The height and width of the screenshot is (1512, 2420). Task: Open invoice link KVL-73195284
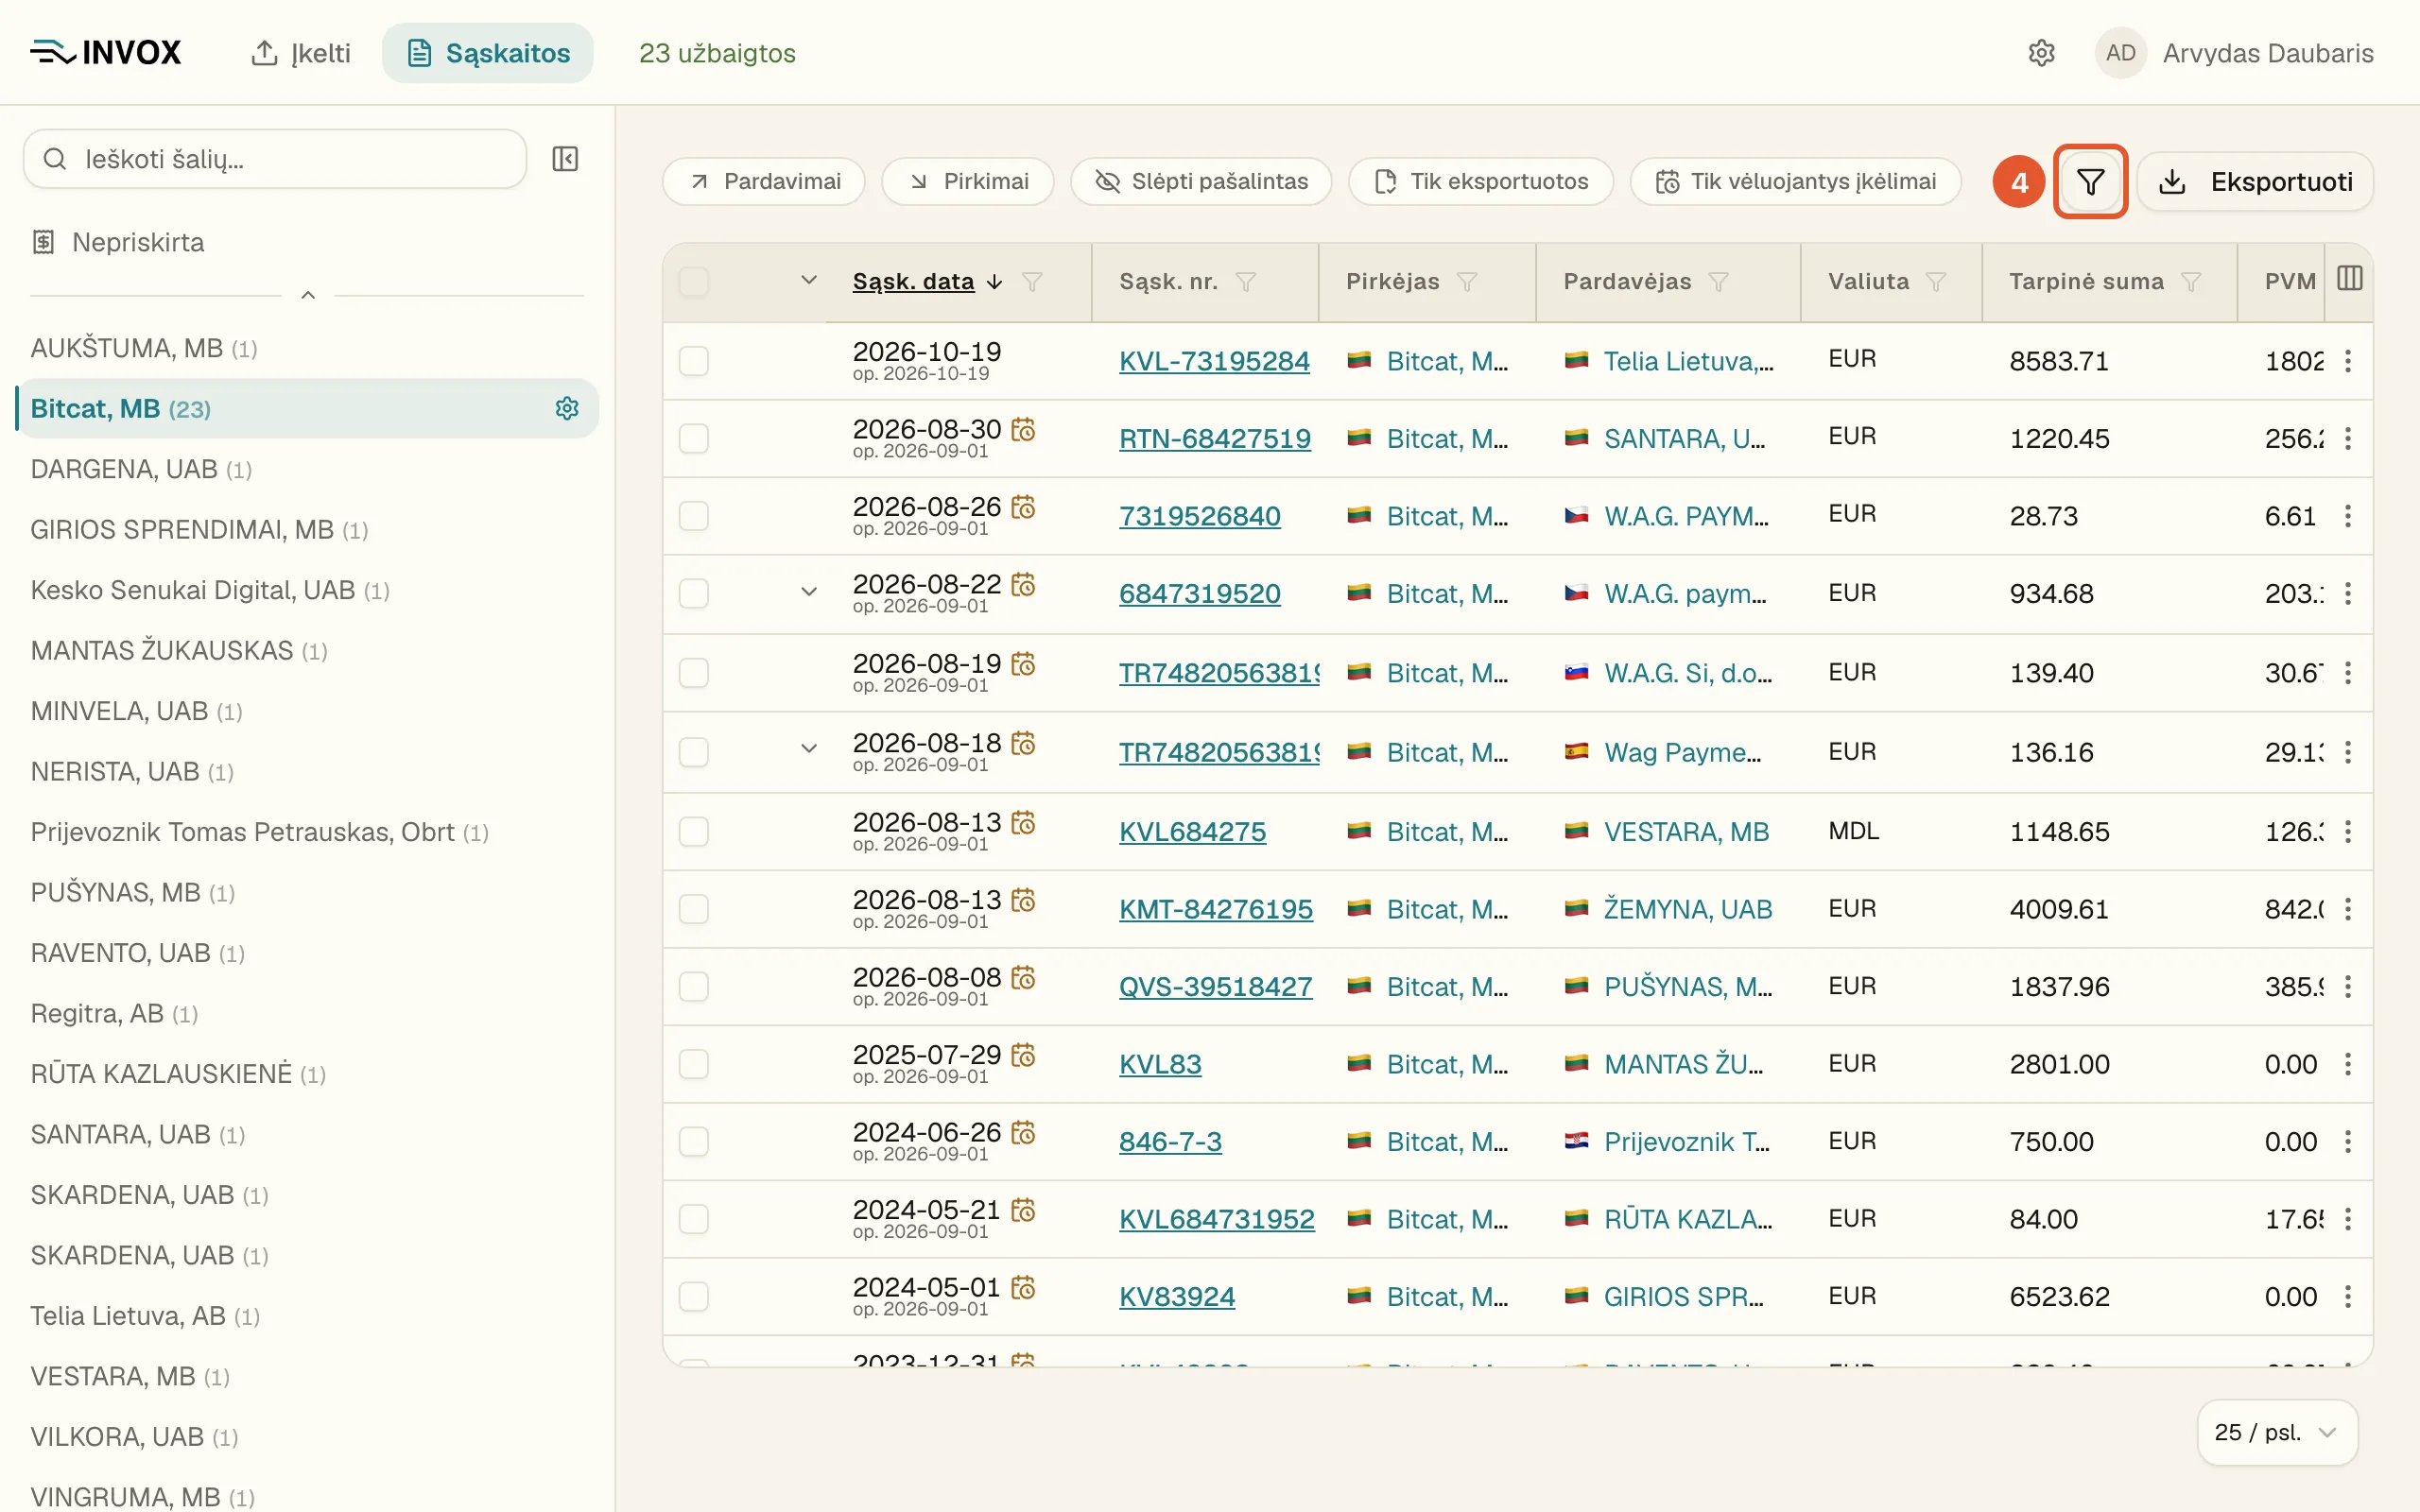(1214, 361)
